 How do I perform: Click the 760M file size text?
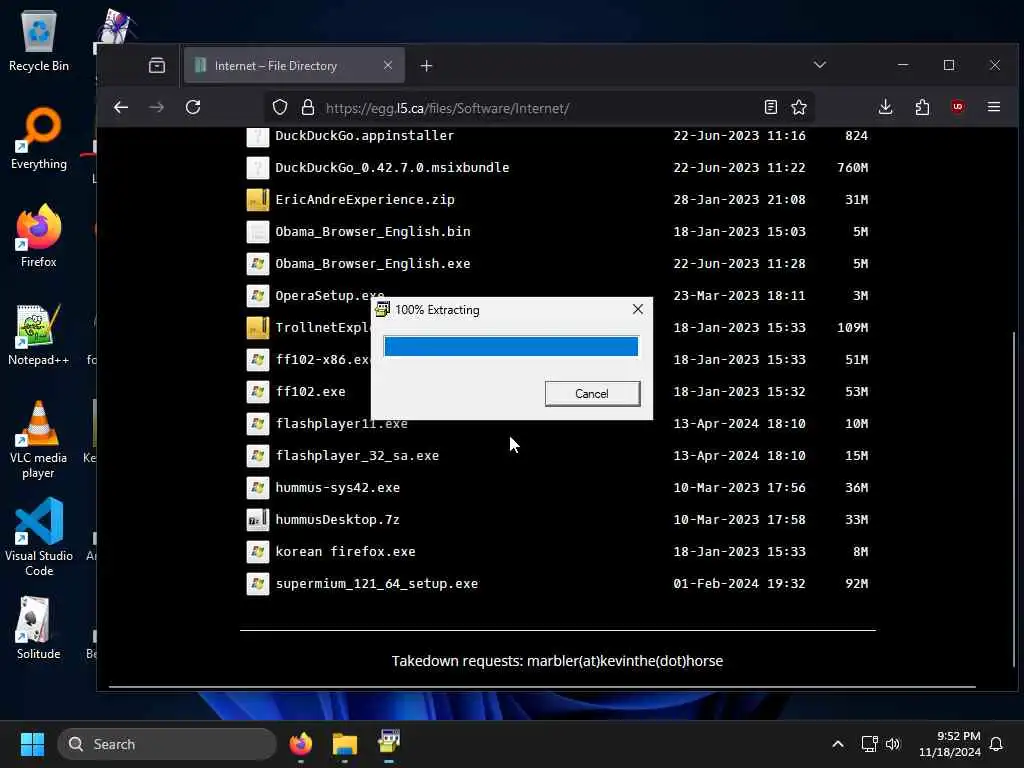(853, 168)
